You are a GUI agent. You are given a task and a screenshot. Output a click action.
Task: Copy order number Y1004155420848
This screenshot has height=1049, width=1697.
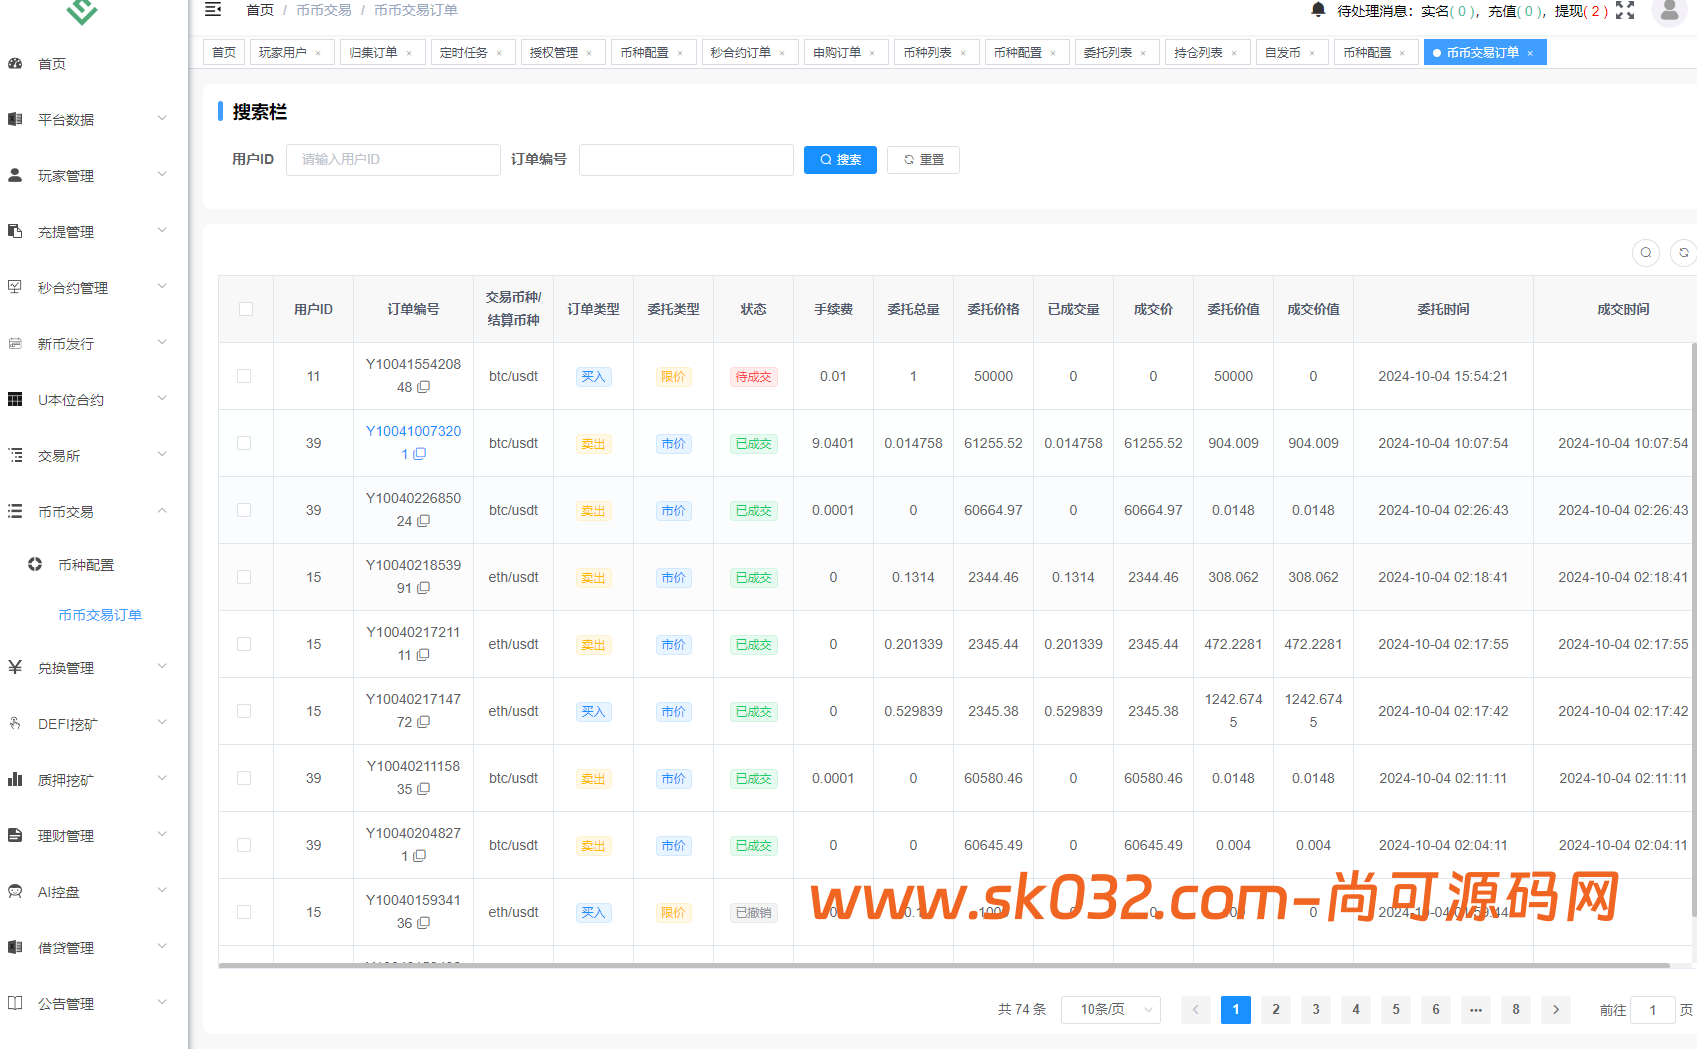pos(424,387)
